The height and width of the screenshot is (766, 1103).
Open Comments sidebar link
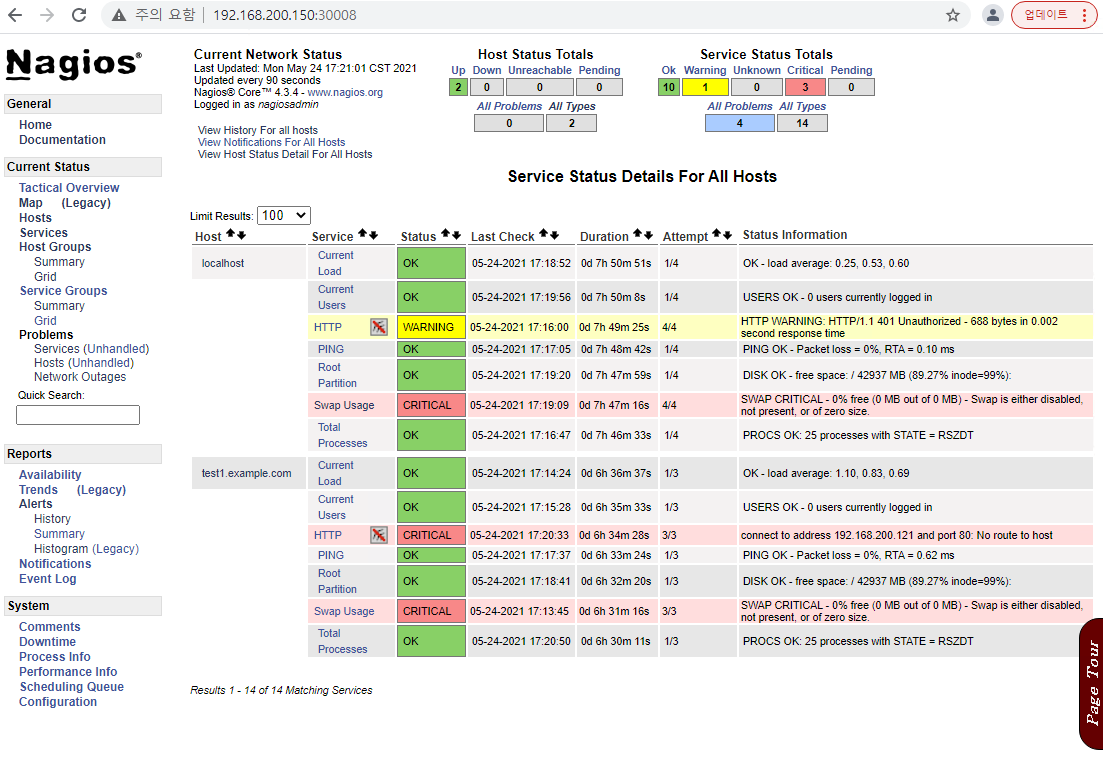coord(49,627)
